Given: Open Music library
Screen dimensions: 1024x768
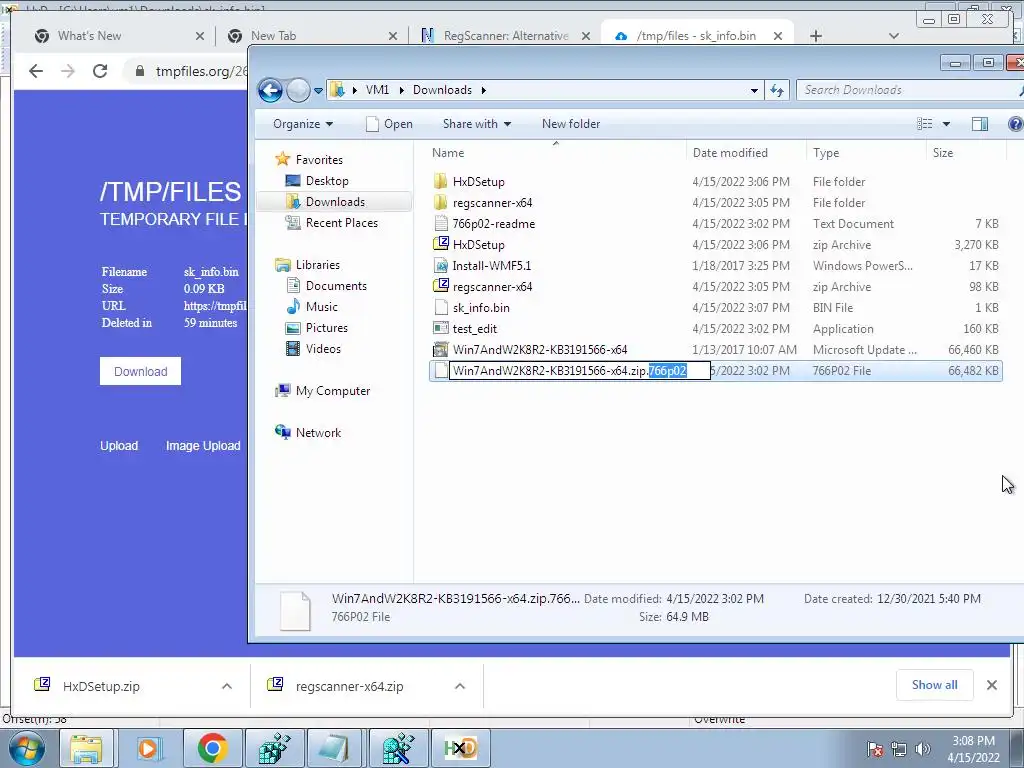Looking at the screenshot, I should click(x=321, y=306).
